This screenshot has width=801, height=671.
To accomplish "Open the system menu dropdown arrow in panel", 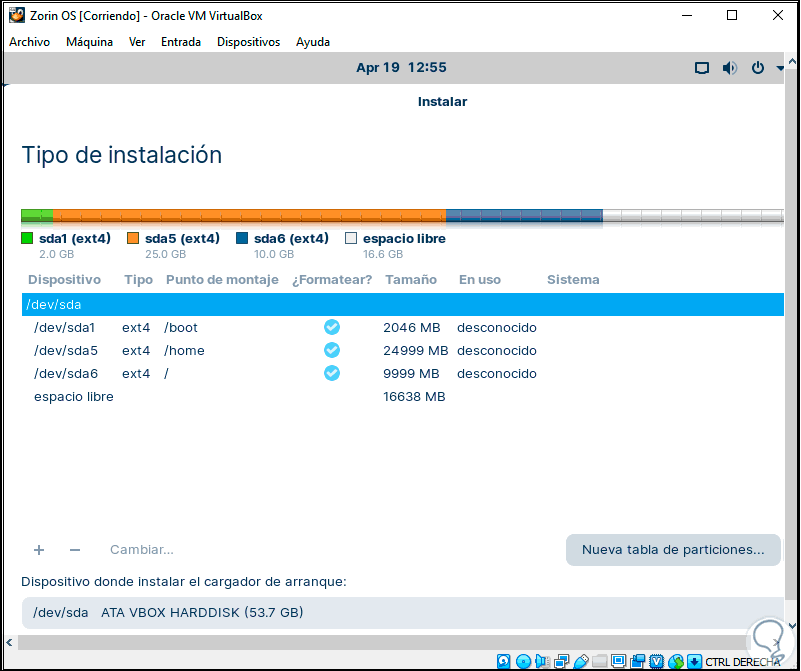I will pyautogui.click(x=780, y=68).
